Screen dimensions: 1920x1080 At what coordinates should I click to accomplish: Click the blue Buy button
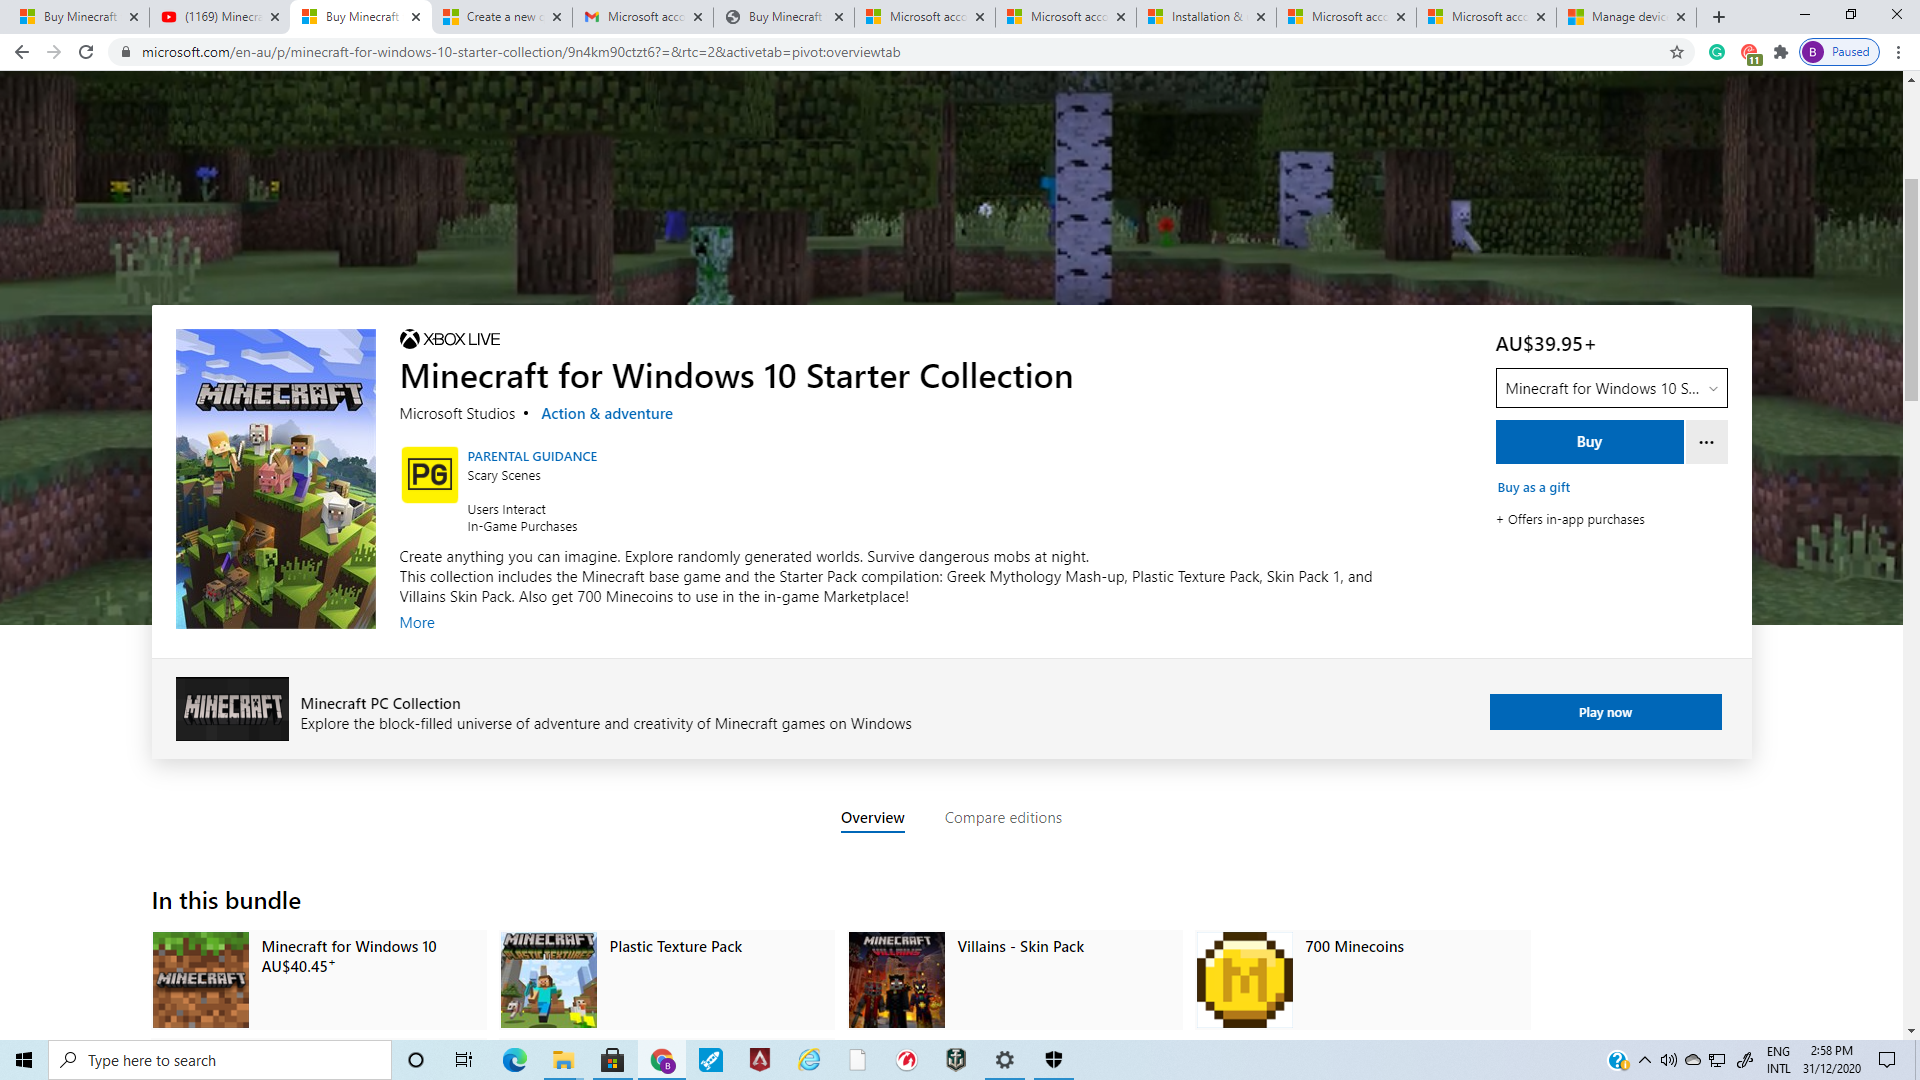click(1589, 442)
